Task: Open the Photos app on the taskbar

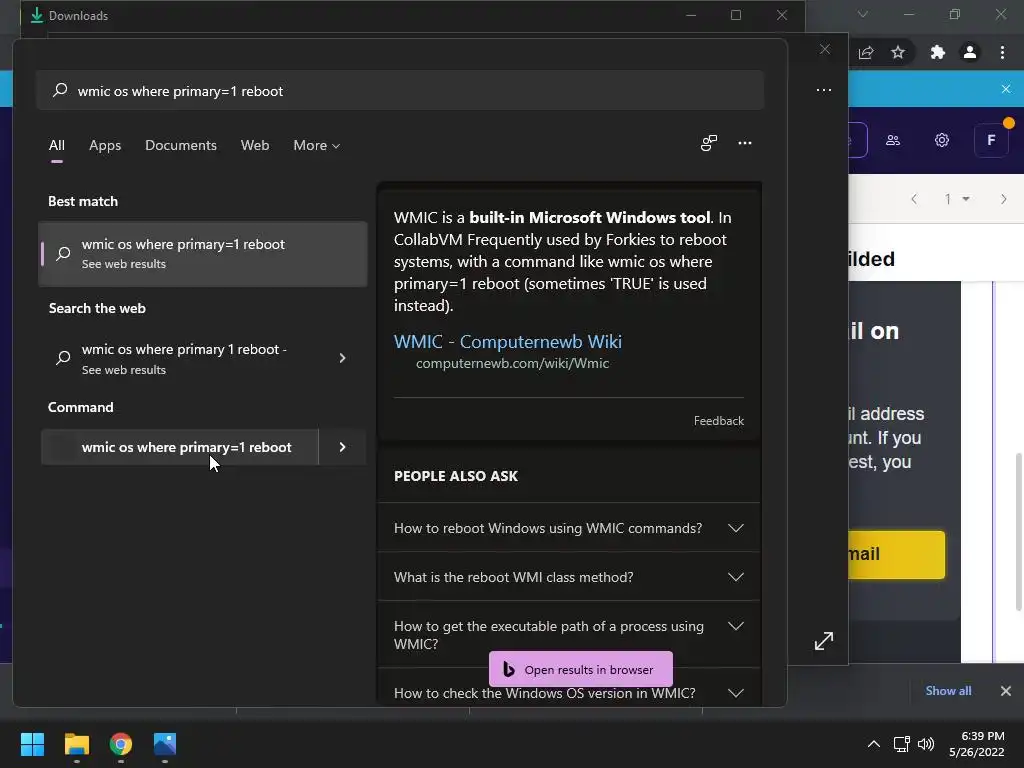Action: (x=165, y=744)
